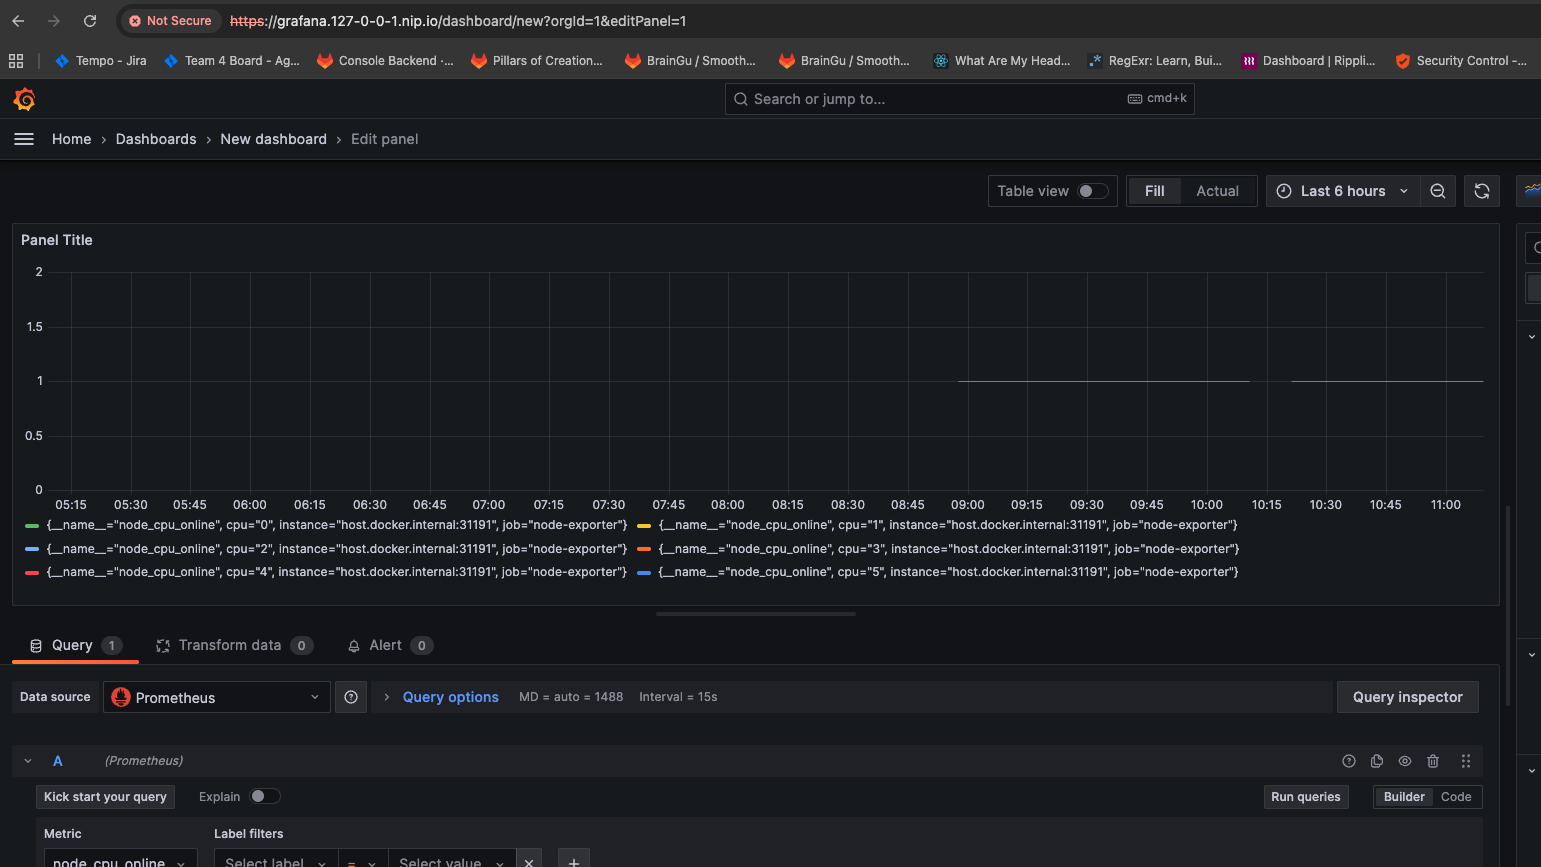Open the equals operator dropdown

tap(363, 861)
